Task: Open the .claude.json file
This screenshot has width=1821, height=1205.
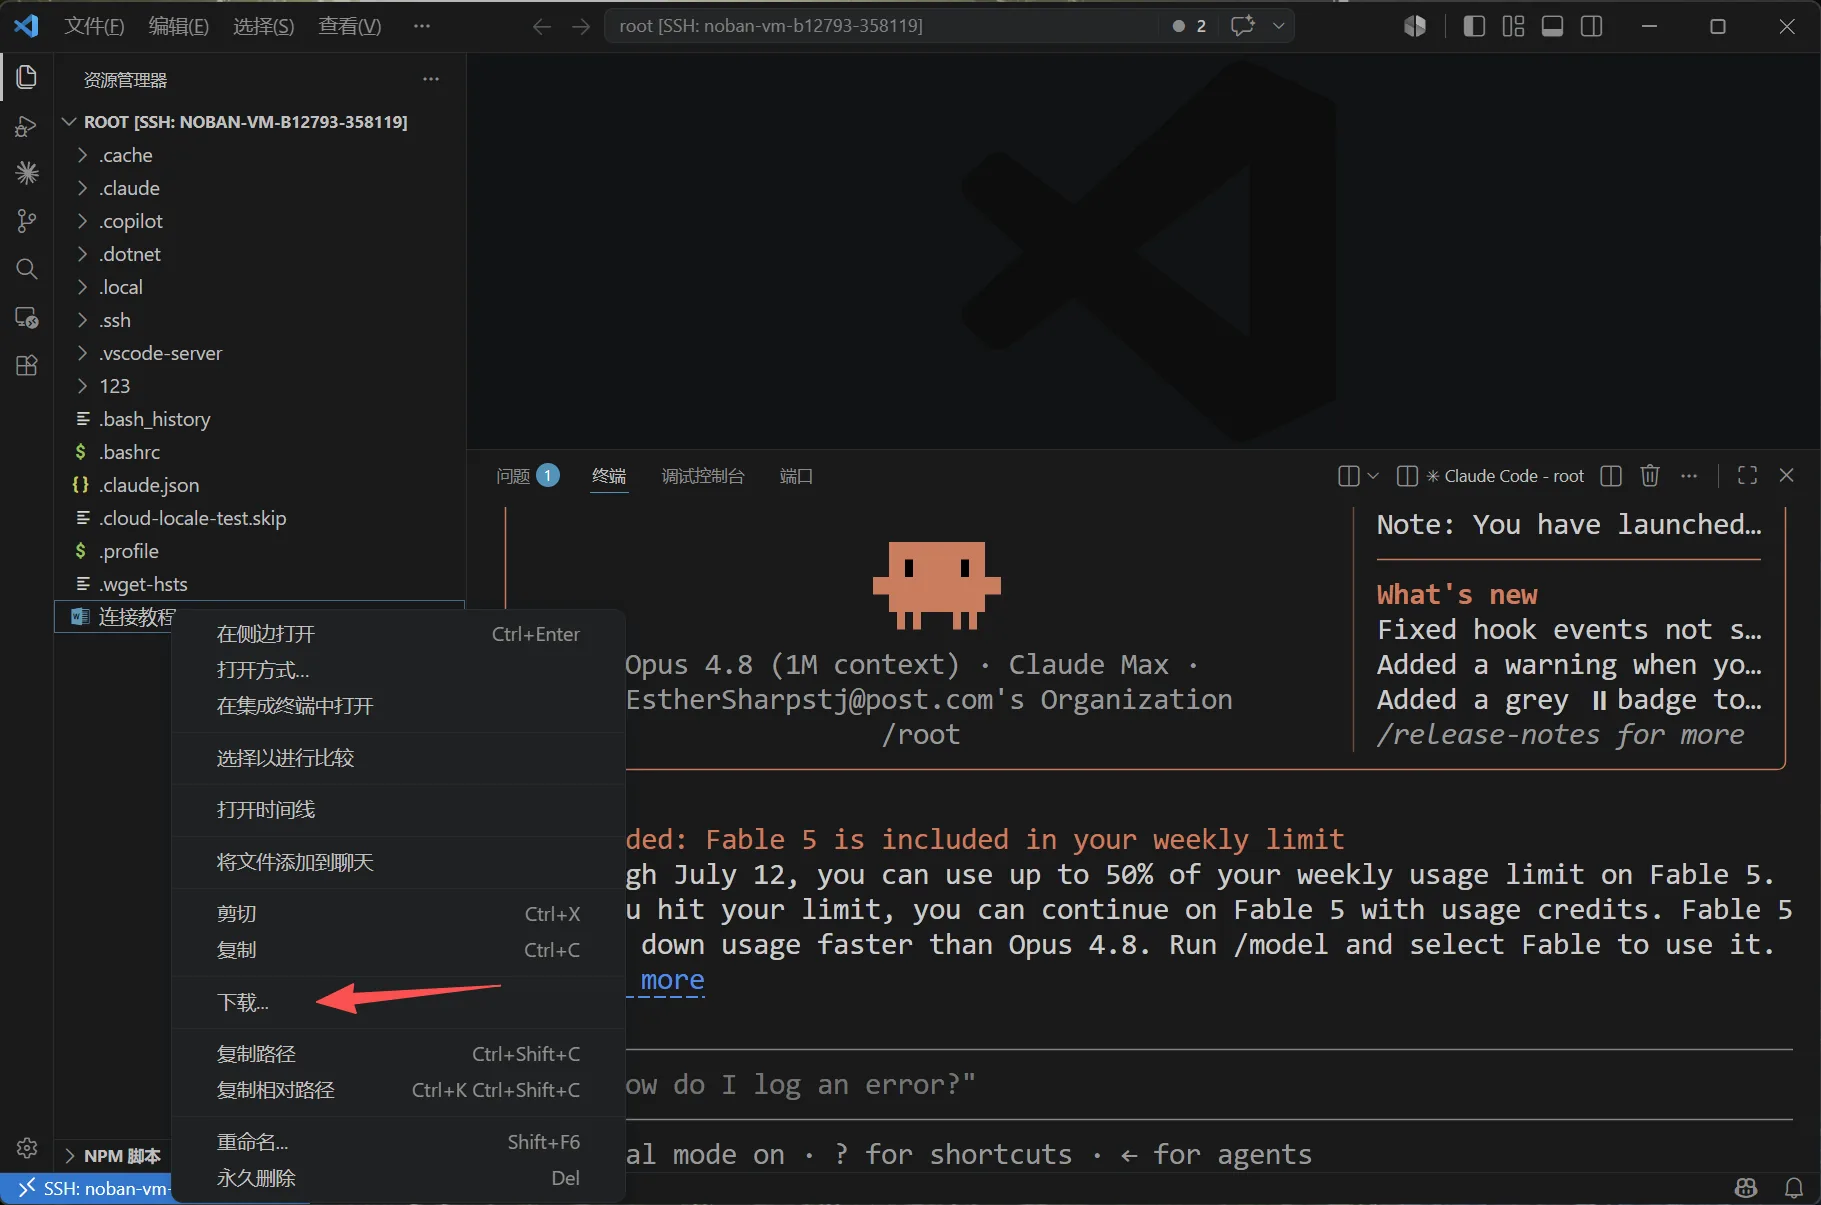Action: click(260, 485)
